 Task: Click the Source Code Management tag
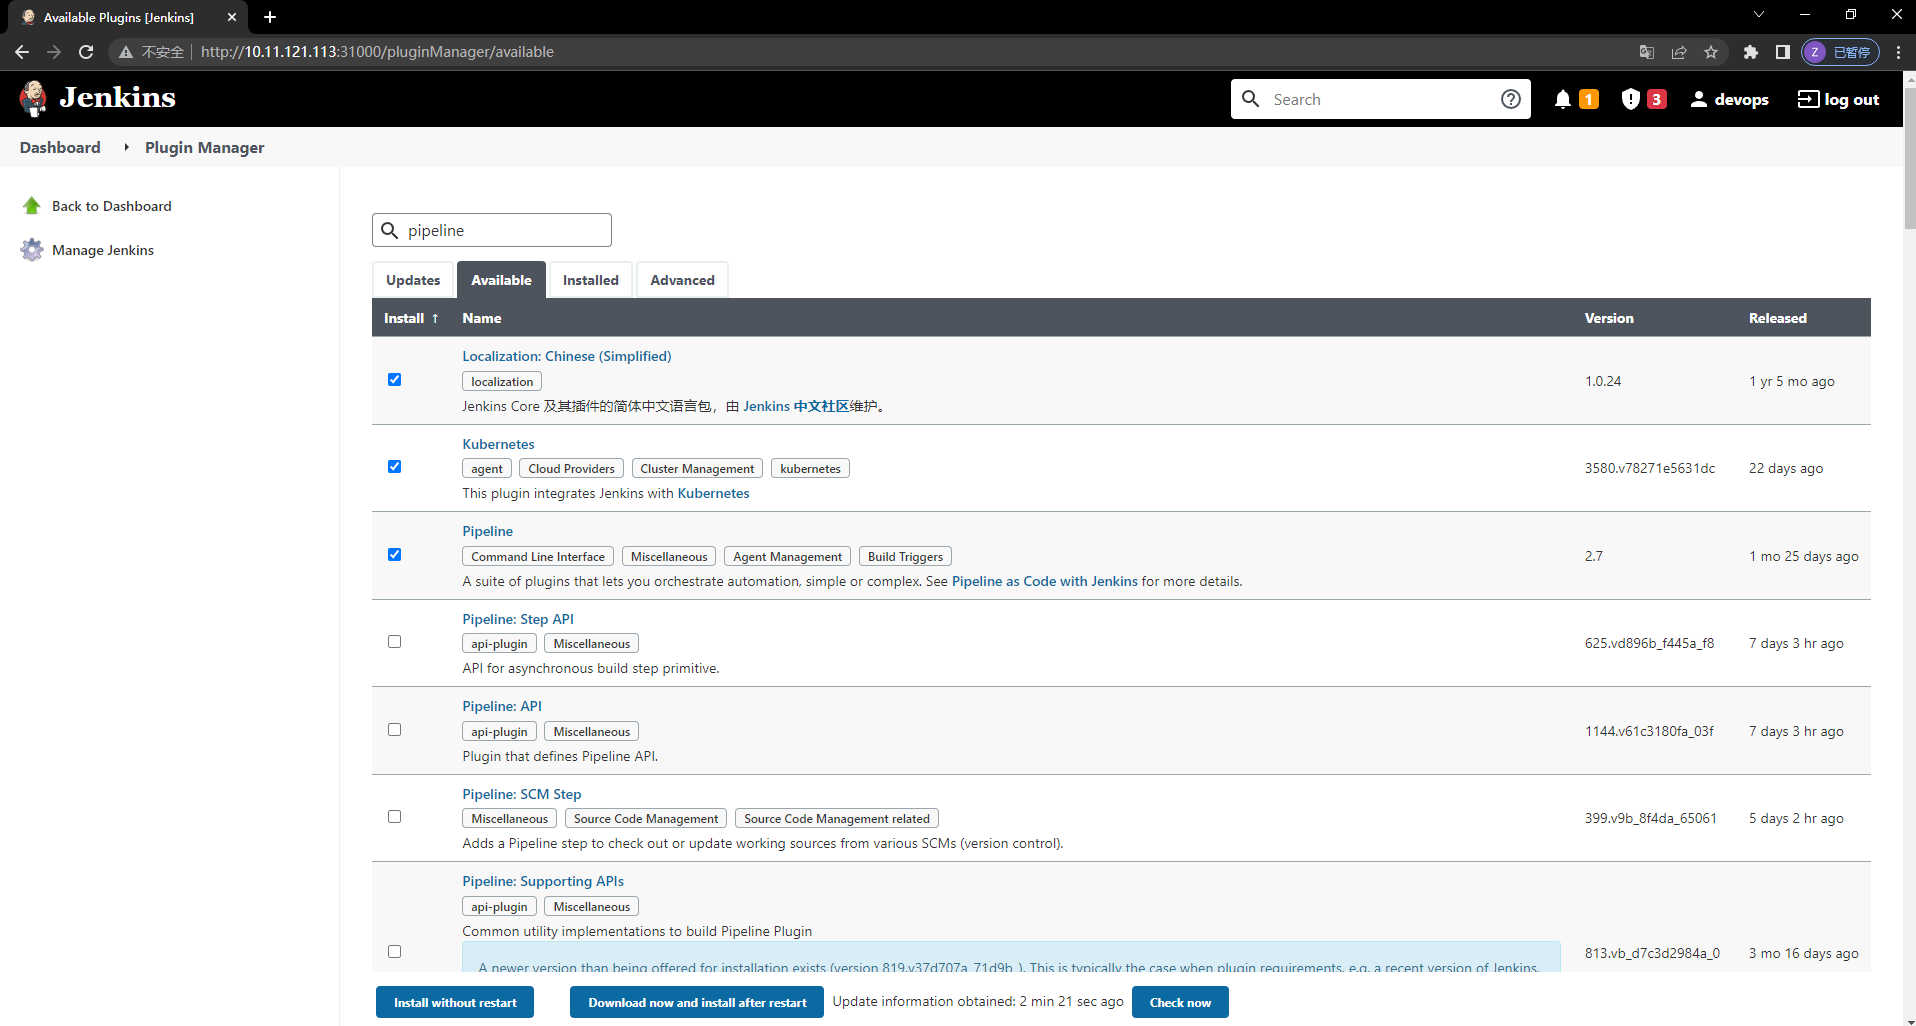[x=646, y=818]
